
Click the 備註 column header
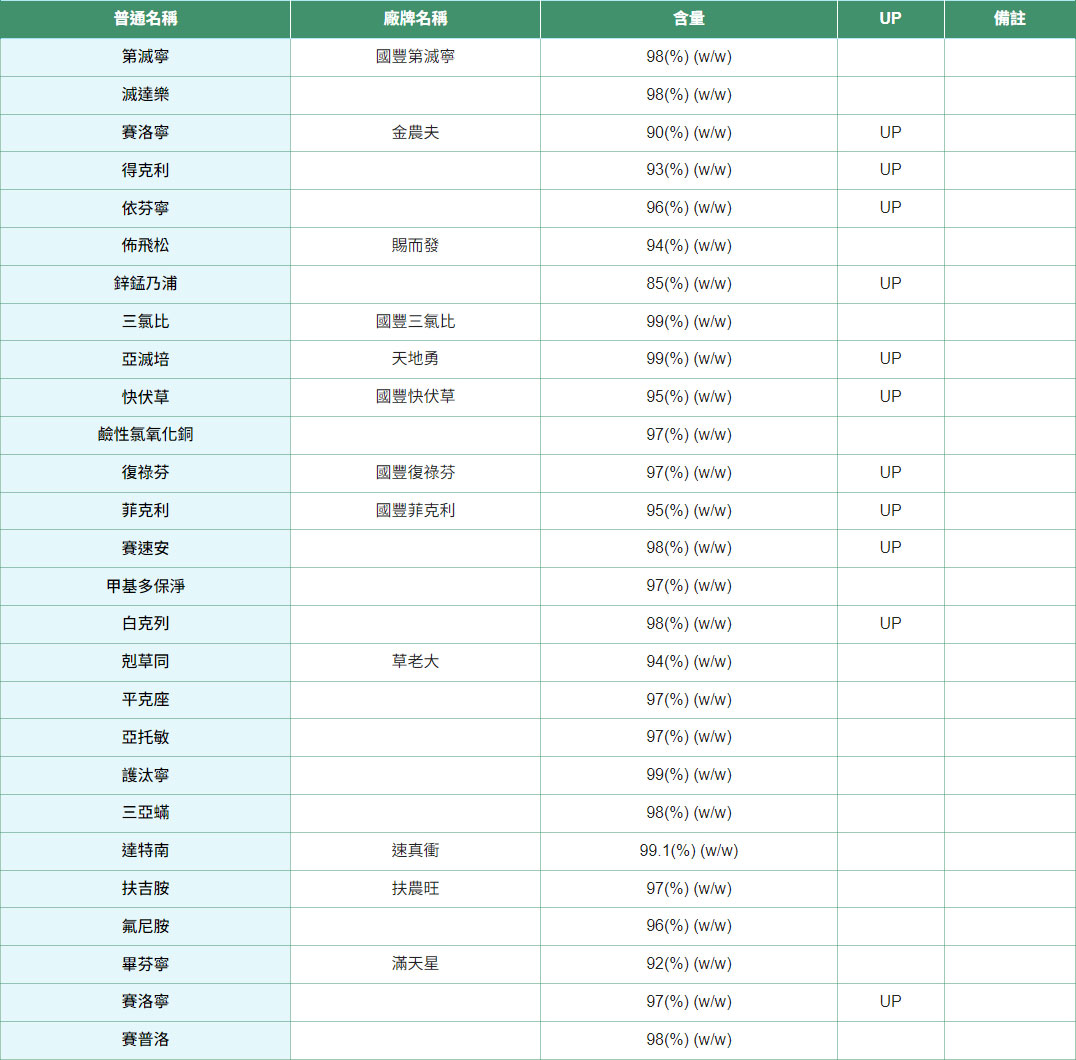click(1009, 19)
